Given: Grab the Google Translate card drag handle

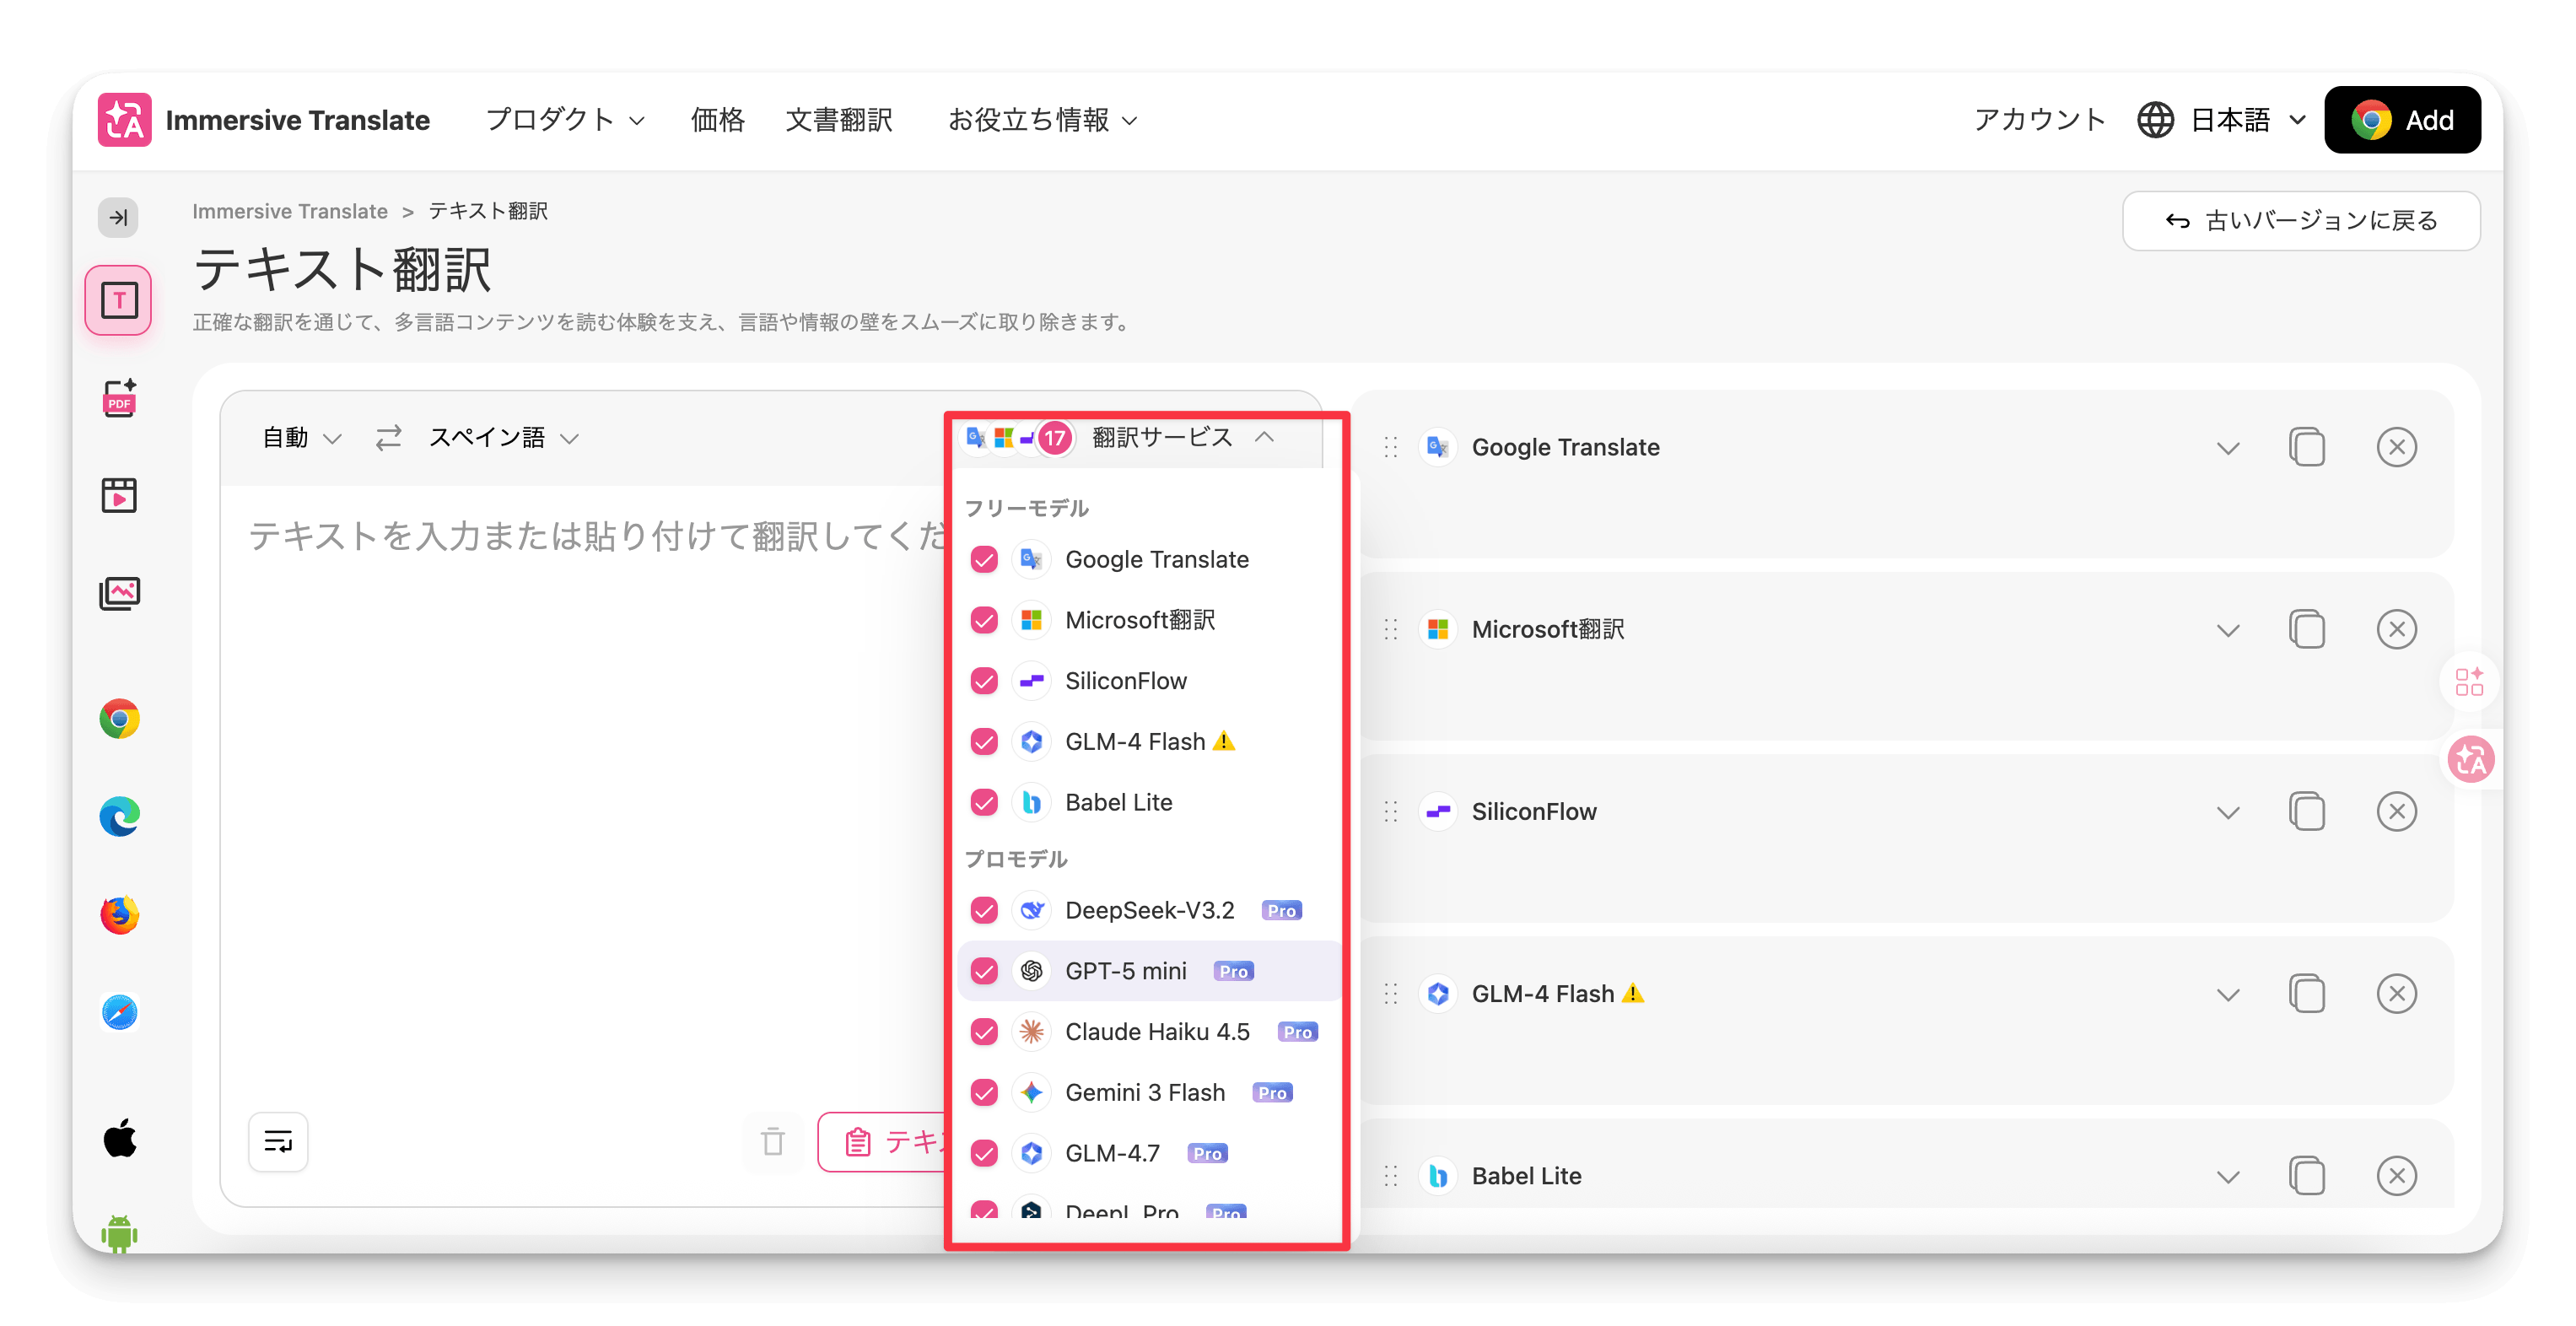Looking at the screenshot, I should click(x=1390, y=447).
